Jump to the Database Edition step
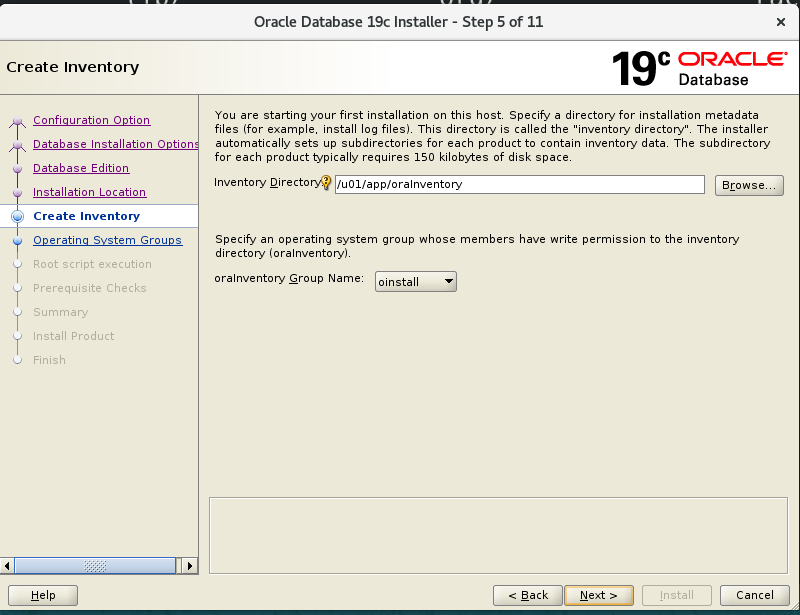This screenshot has width=800, height=615. 81,168
